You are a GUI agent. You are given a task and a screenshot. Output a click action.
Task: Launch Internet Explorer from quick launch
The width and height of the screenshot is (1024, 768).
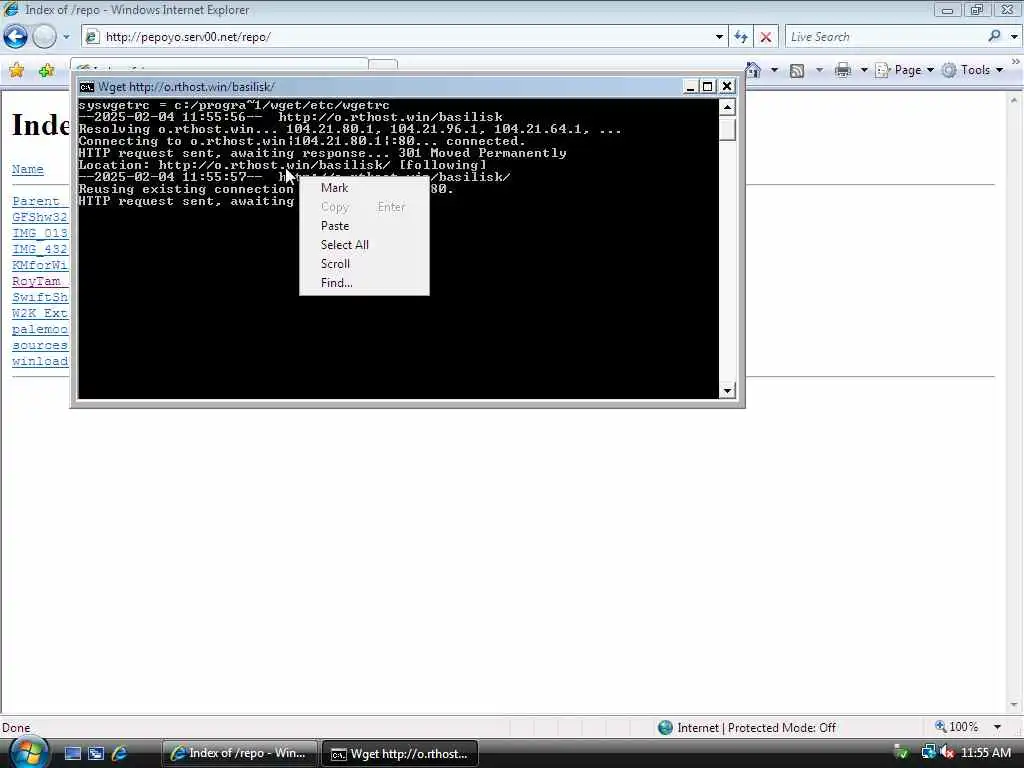(120, 754)
